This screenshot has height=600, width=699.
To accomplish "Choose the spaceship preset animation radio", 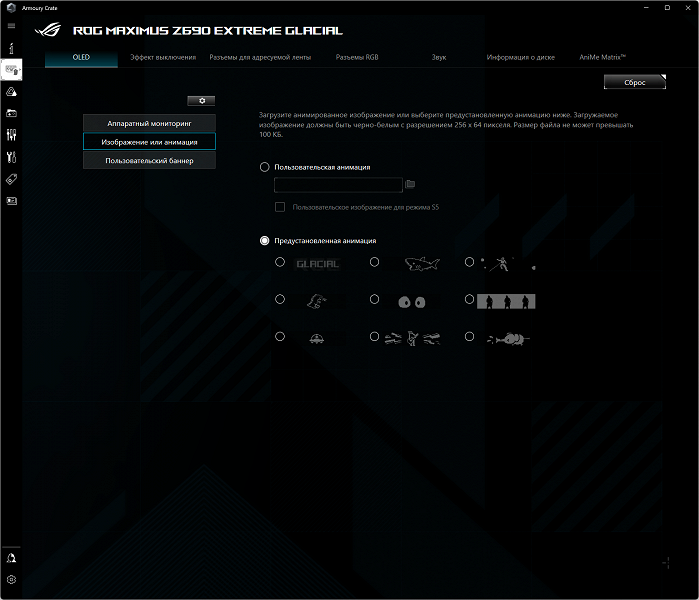I will (x=469, y=337).
